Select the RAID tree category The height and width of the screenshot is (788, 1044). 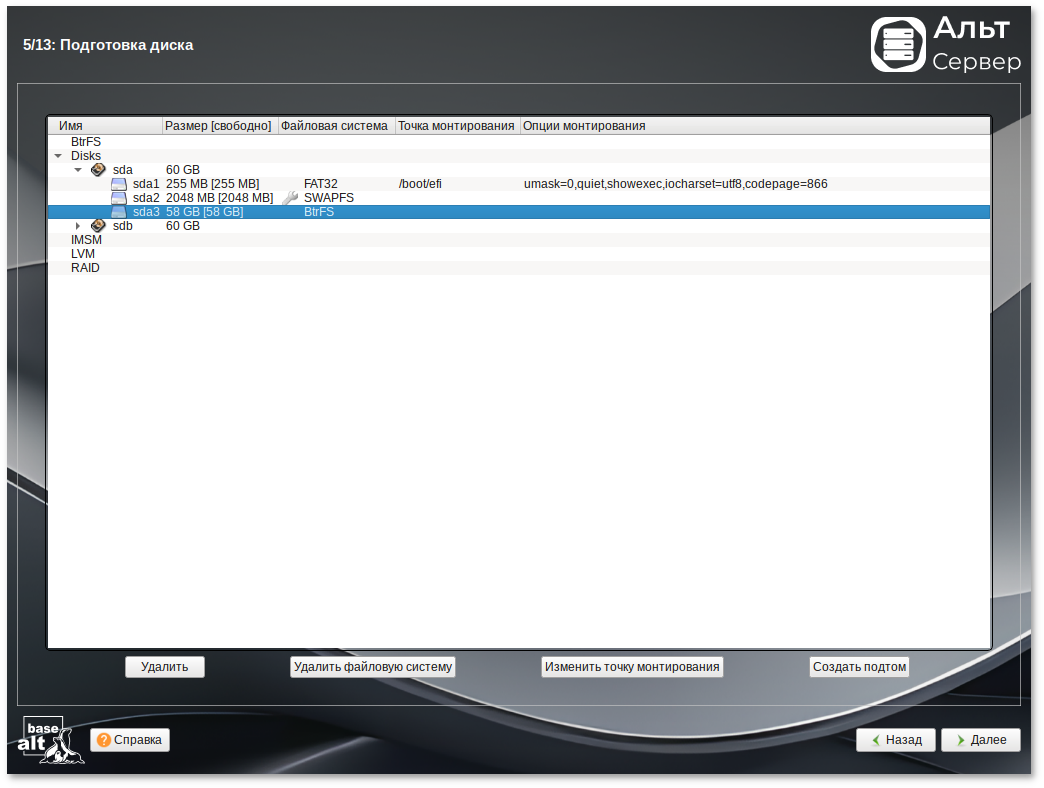[85, 268]
